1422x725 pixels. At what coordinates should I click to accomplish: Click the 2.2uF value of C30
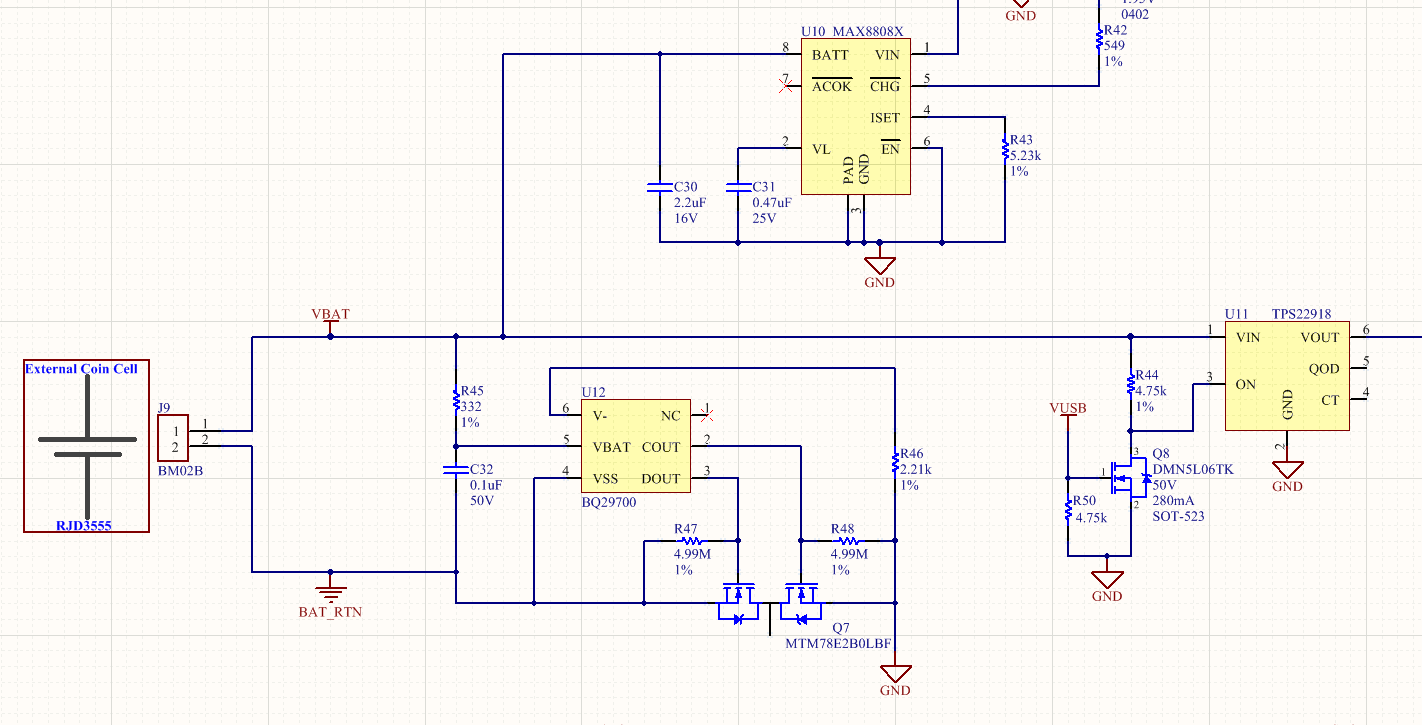[x=691, y=202]
